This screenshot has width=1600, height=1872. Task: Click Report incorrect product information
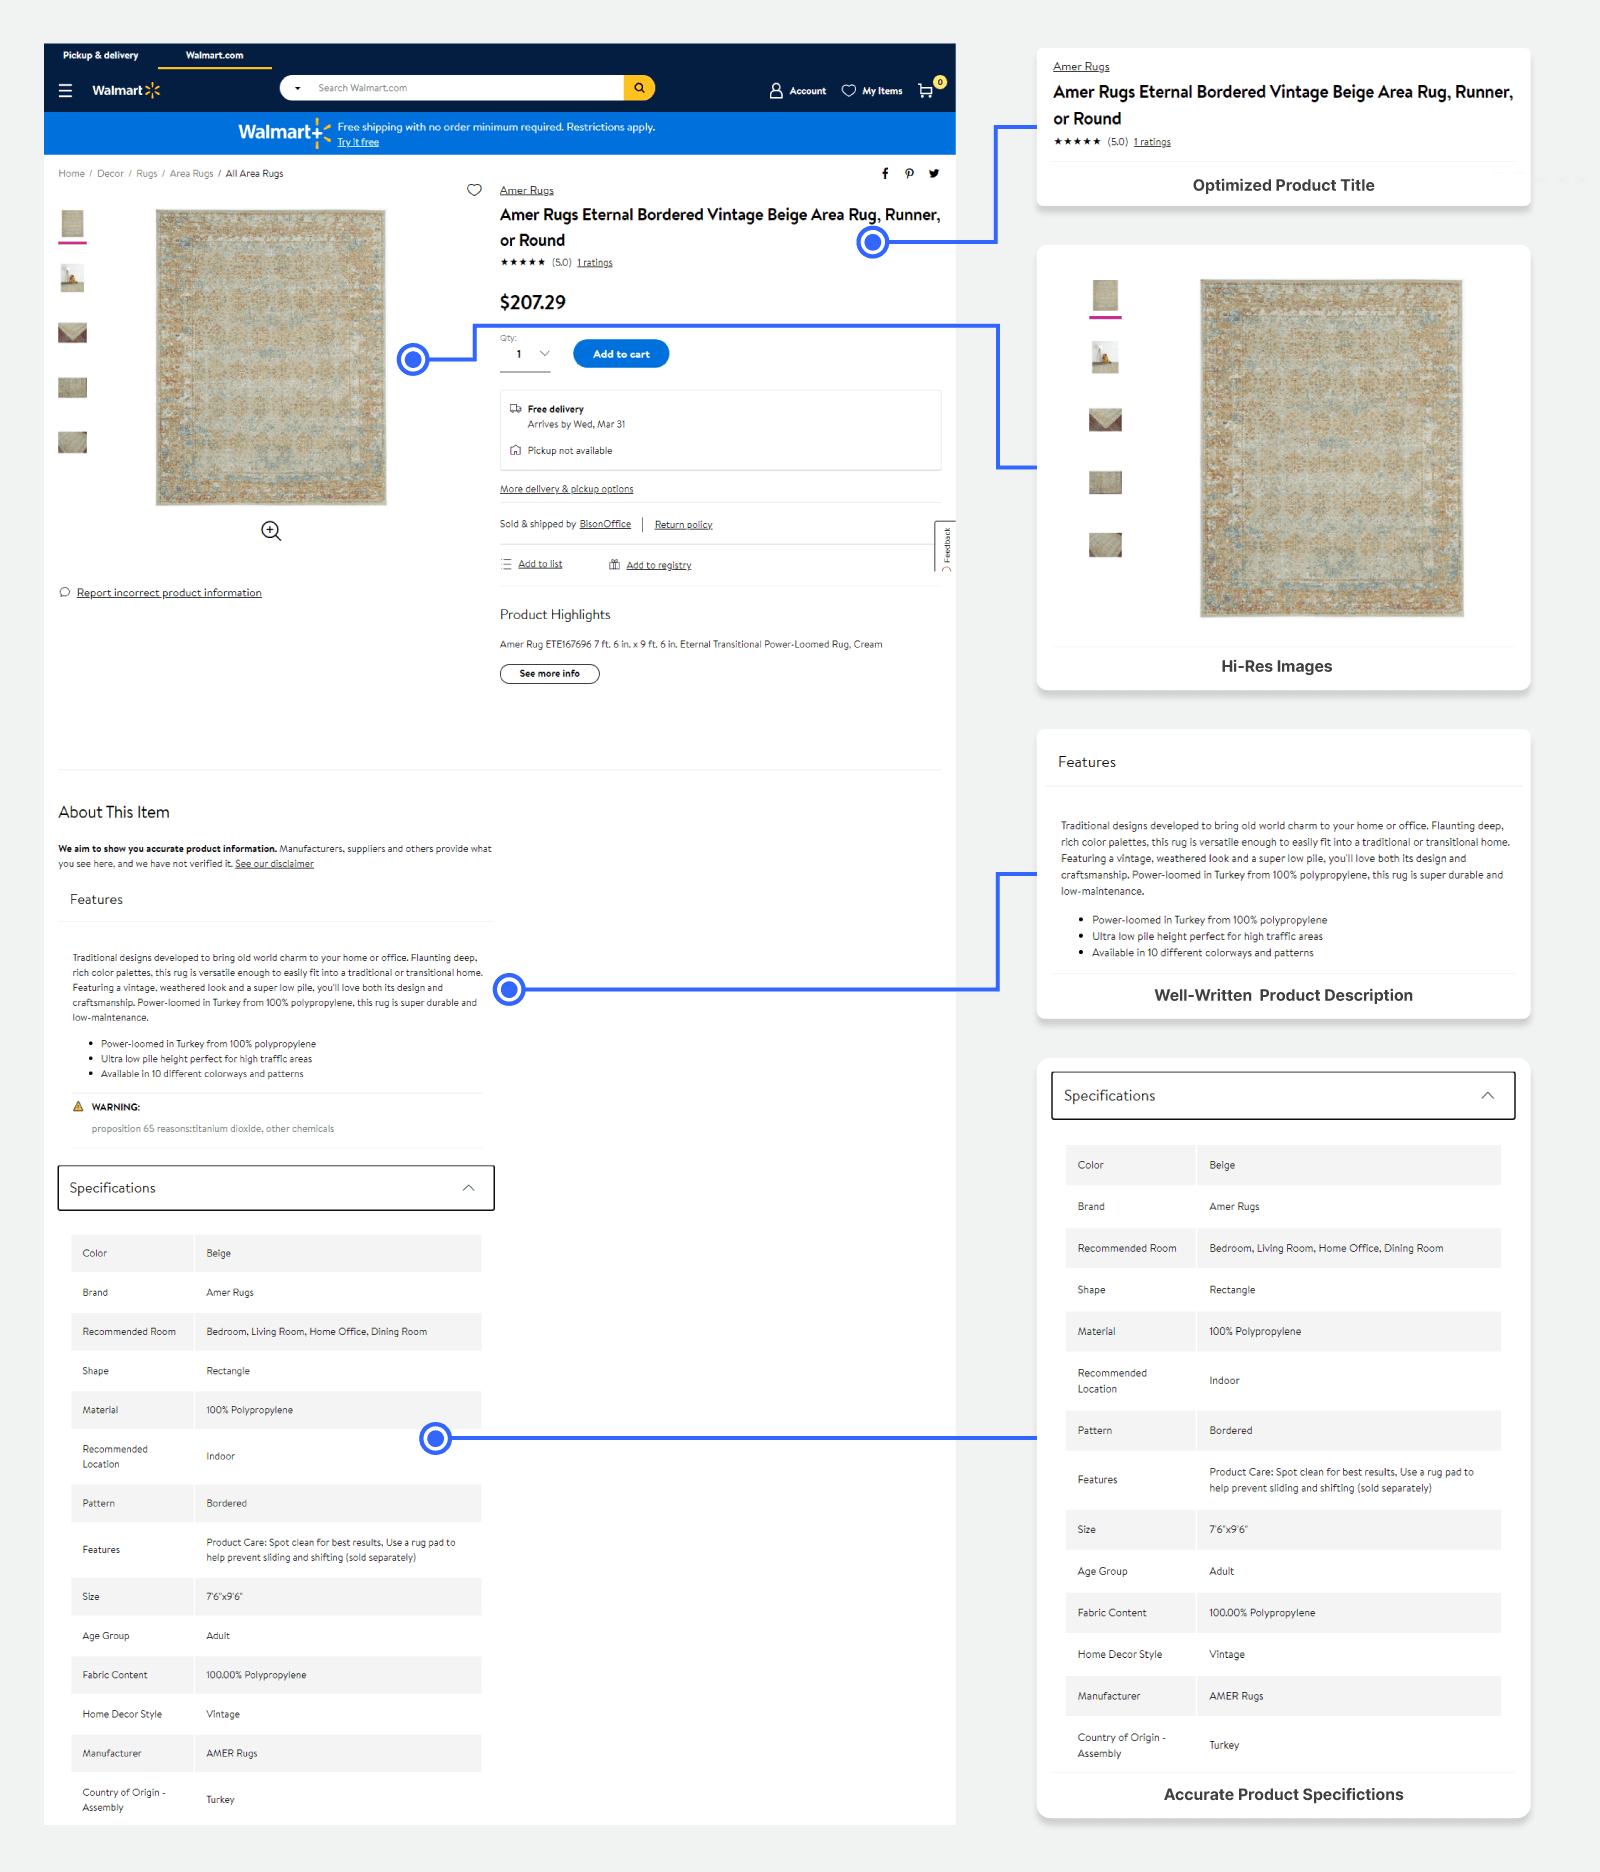tap(169, 593)
